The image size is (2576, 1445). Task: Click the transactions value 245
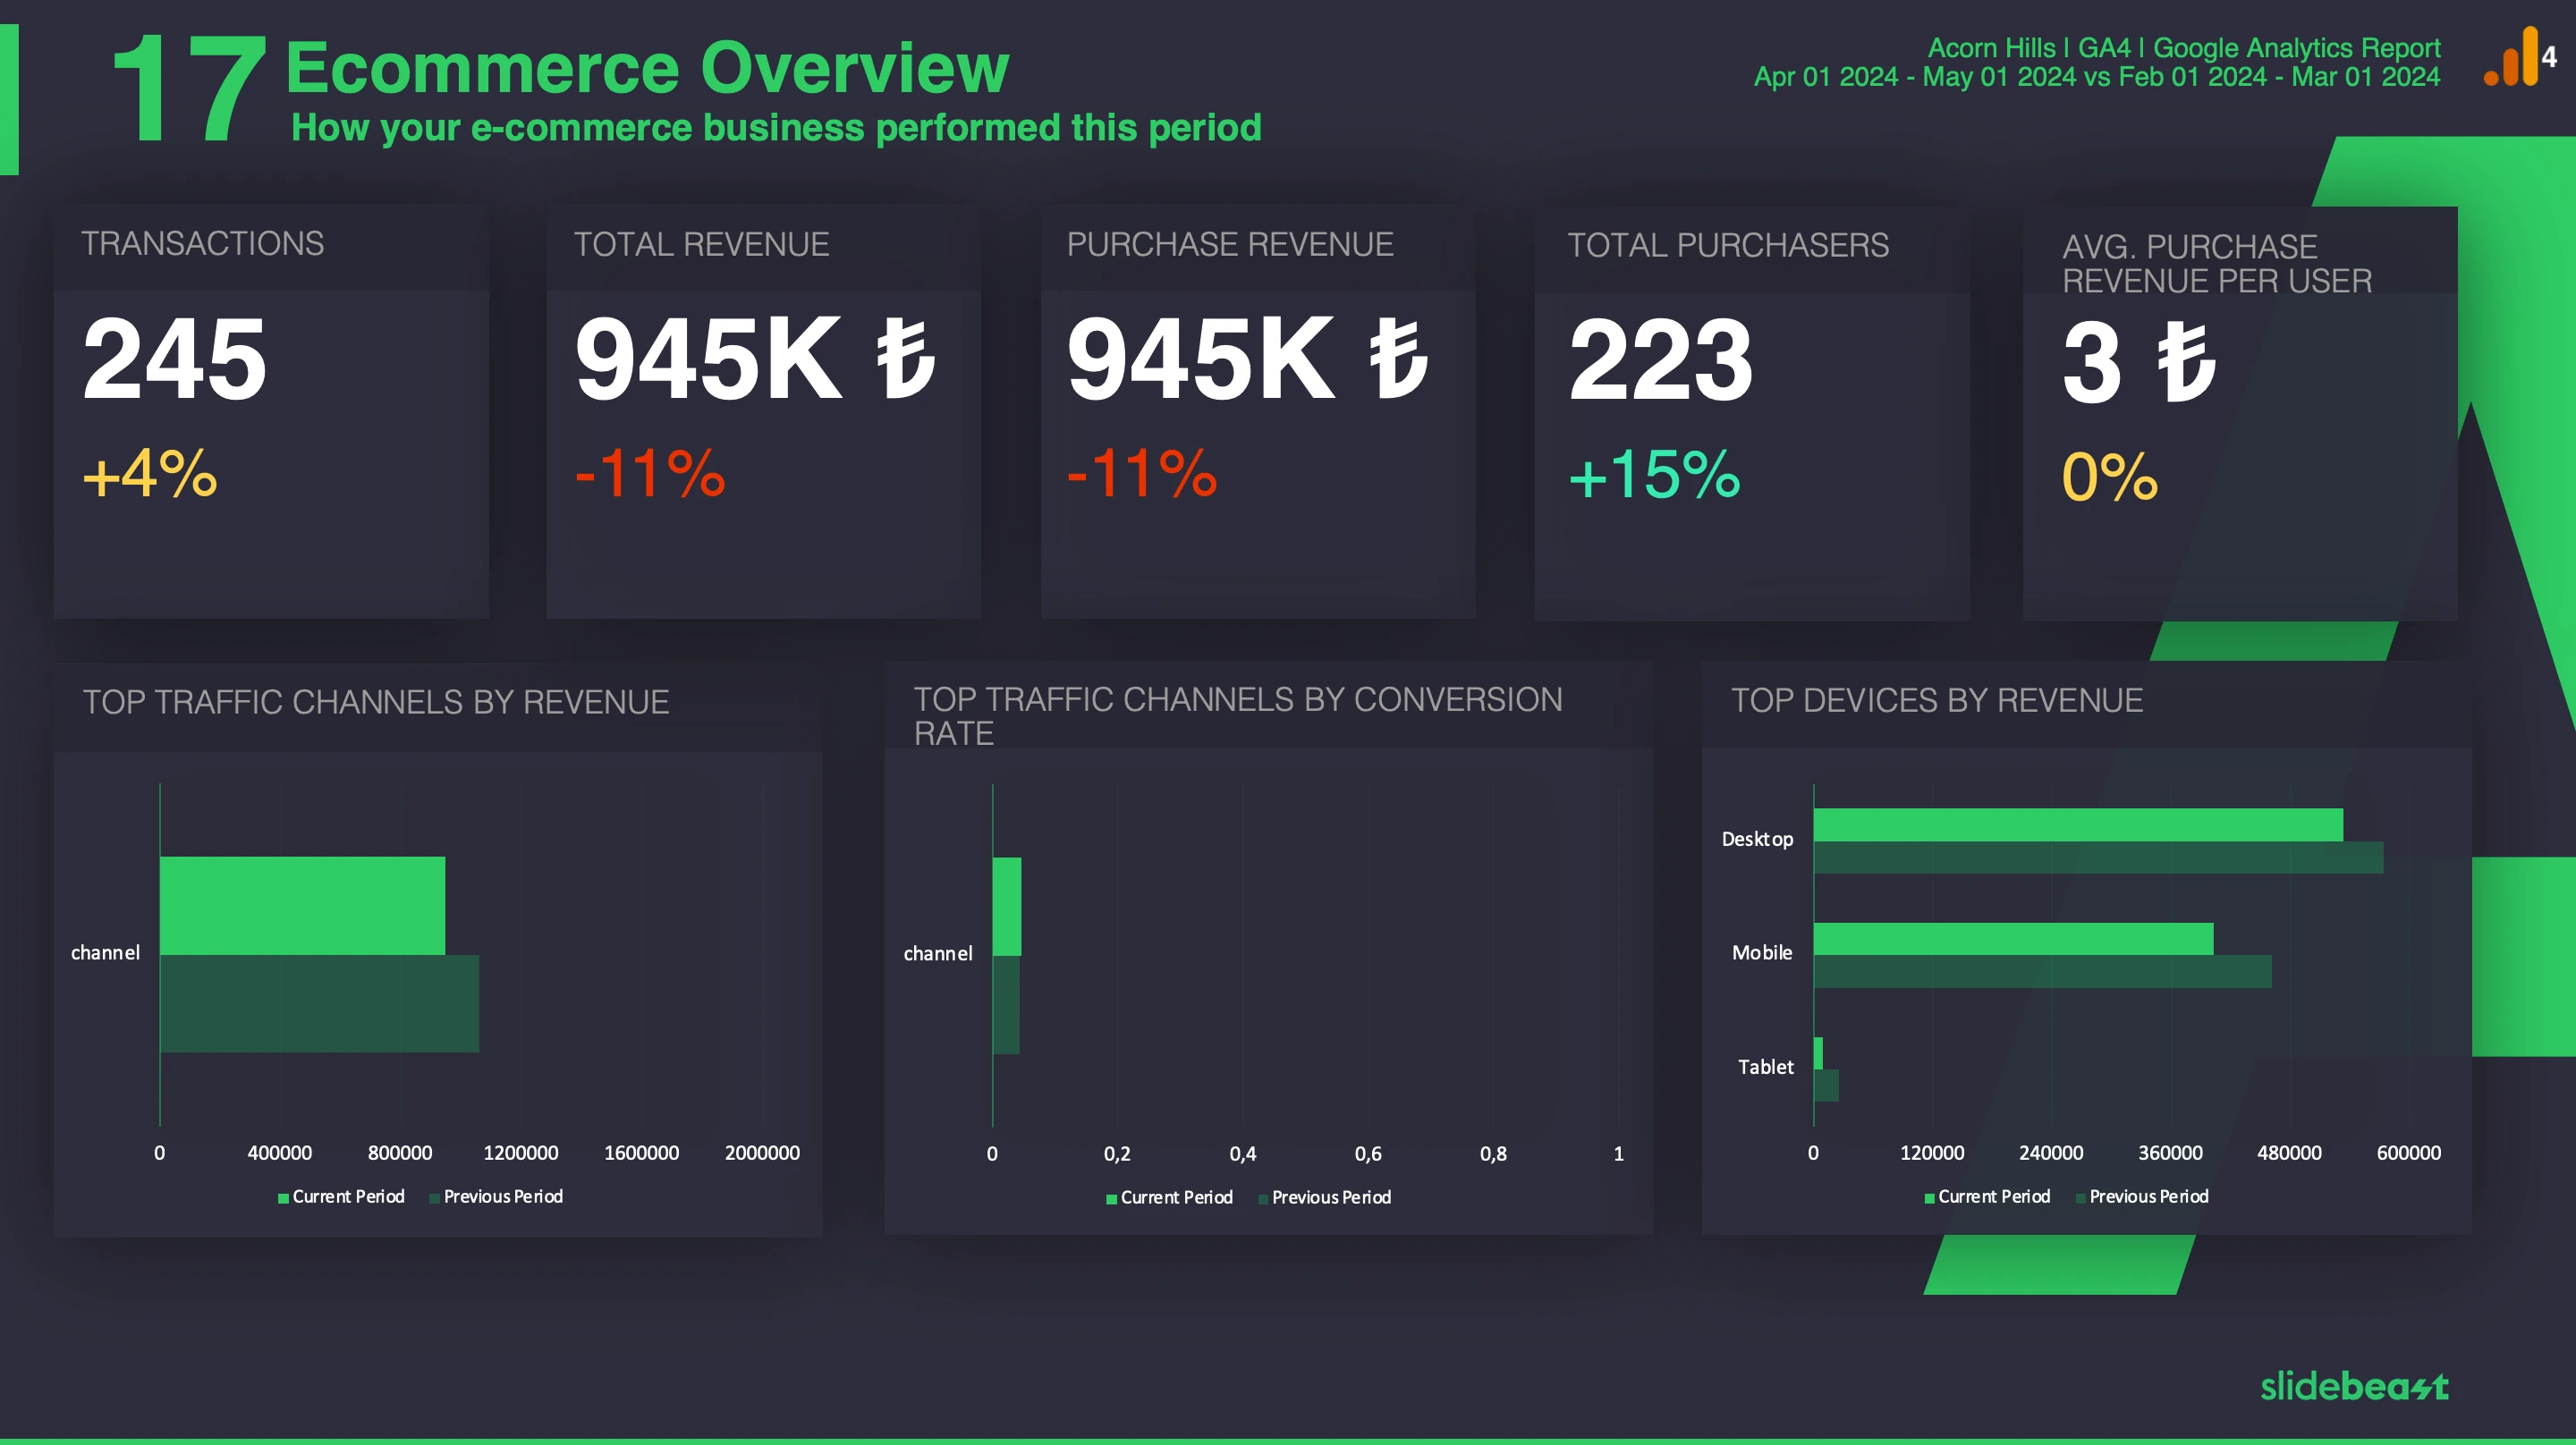pyautogui.click(x=175, y=359)
